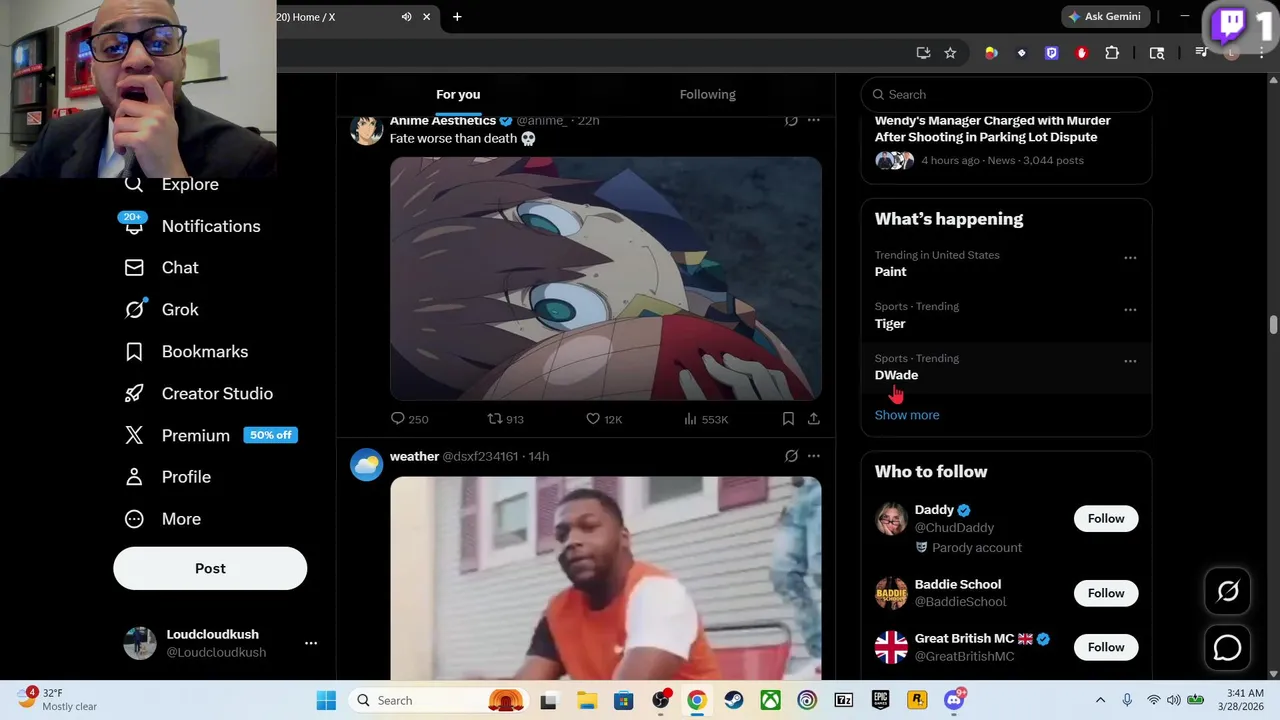The width and height of the screenshot is (1280, 720).
Task: Open the floating chat bubble button
Action: [1228, 648]
